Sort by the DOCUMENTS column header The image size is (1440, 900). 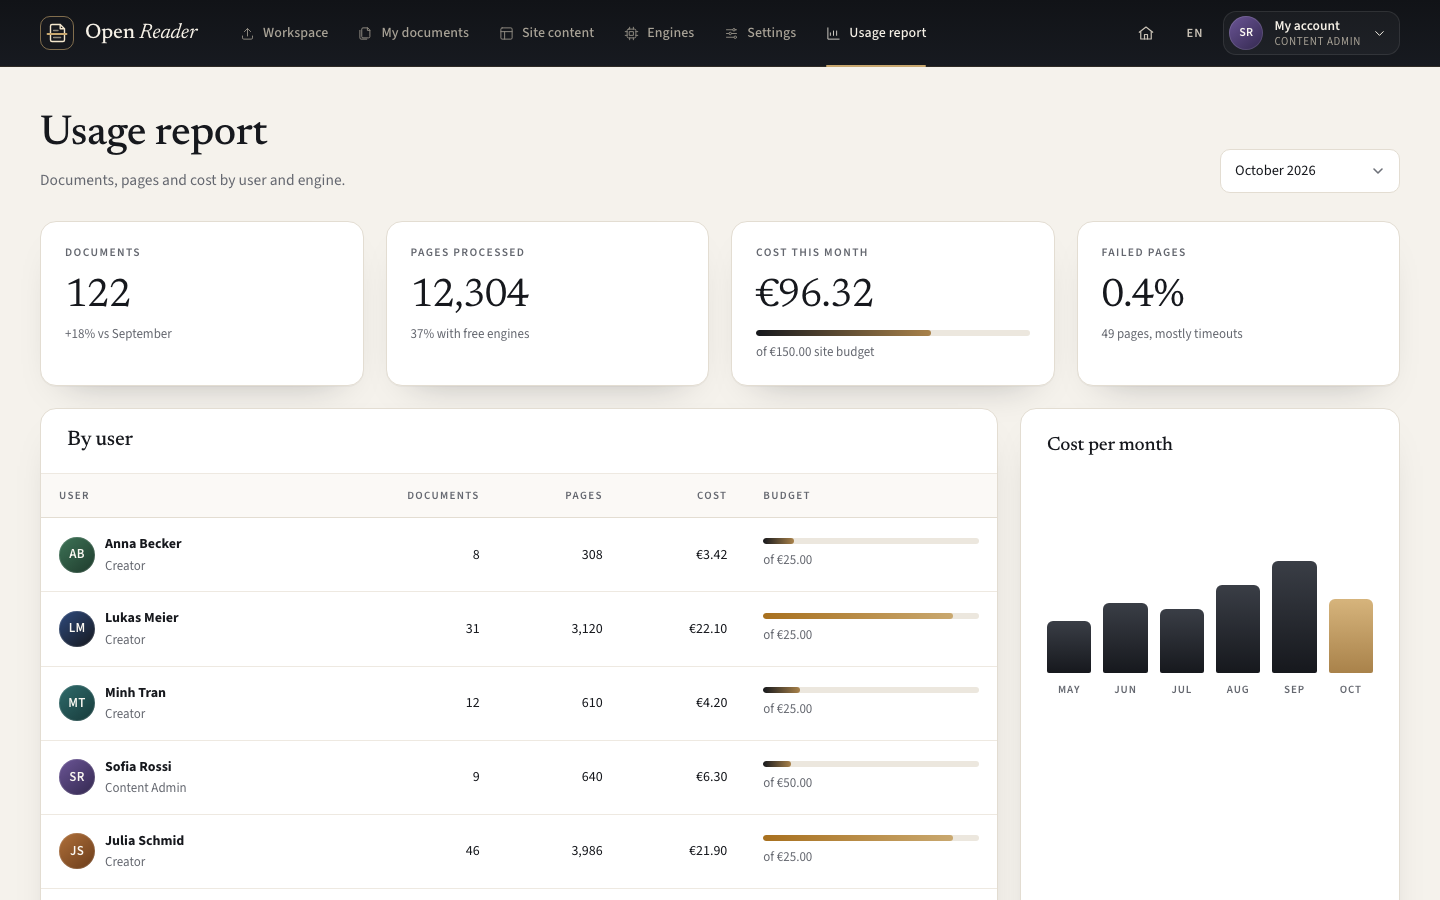[443, 496]
